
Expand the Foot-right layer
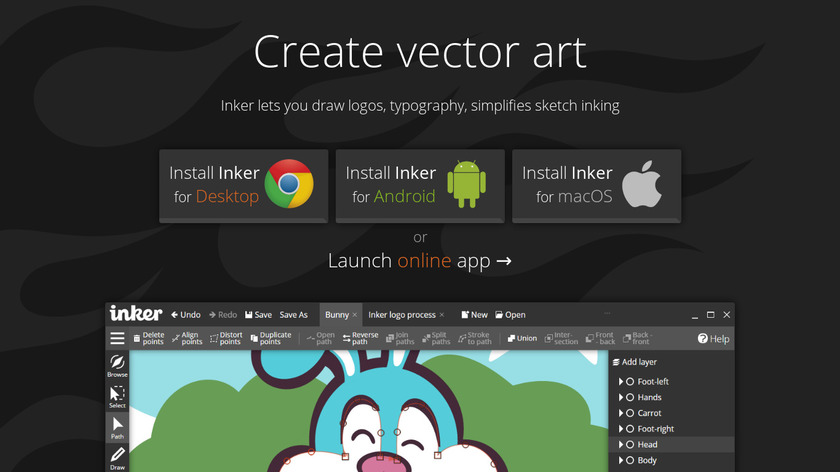(x=620, y=429)
